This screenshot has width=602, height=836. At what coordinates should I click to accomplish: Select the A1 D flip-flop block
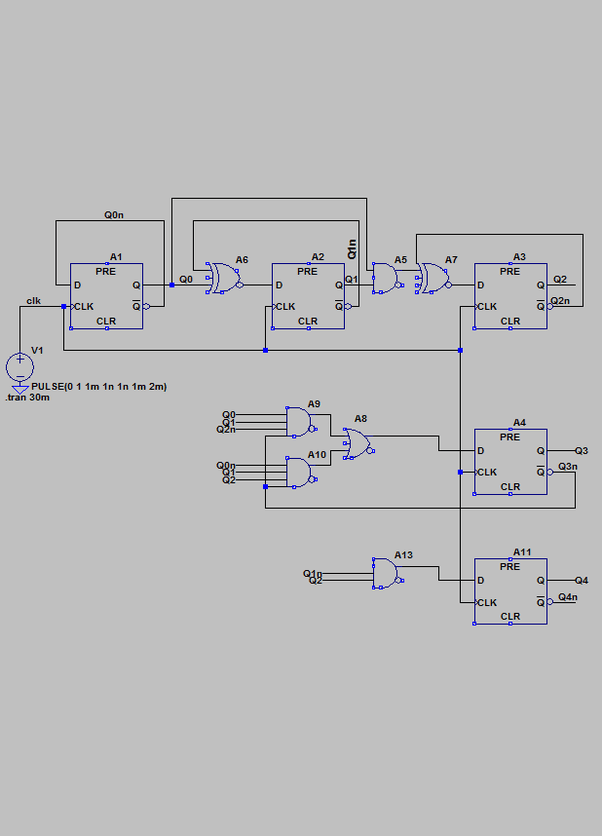coord(107,296)
